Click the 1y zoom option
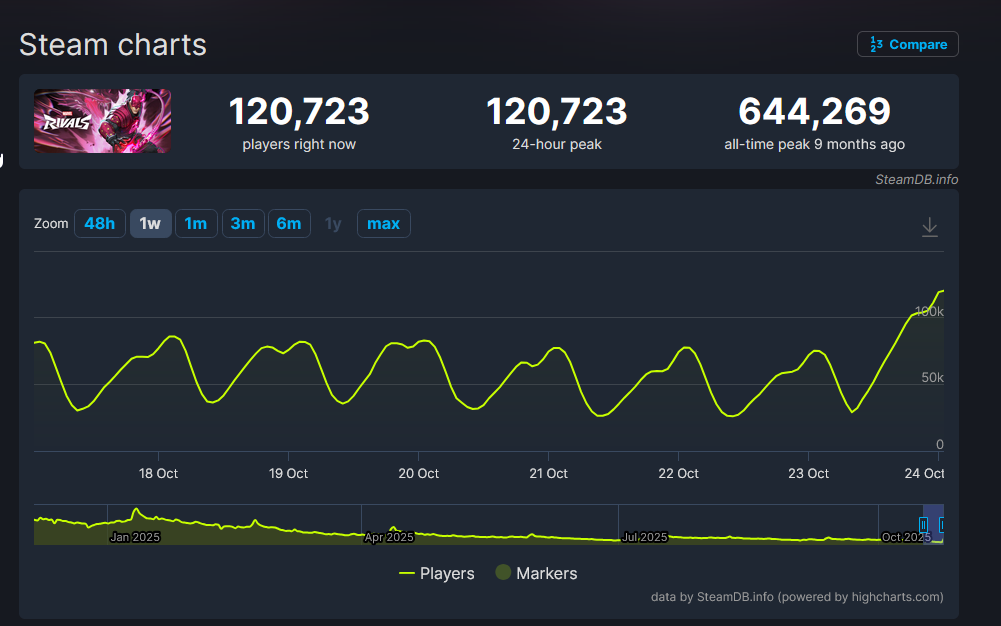Image resolution: width=1001 pixels, height=626 pixels. 333,223
